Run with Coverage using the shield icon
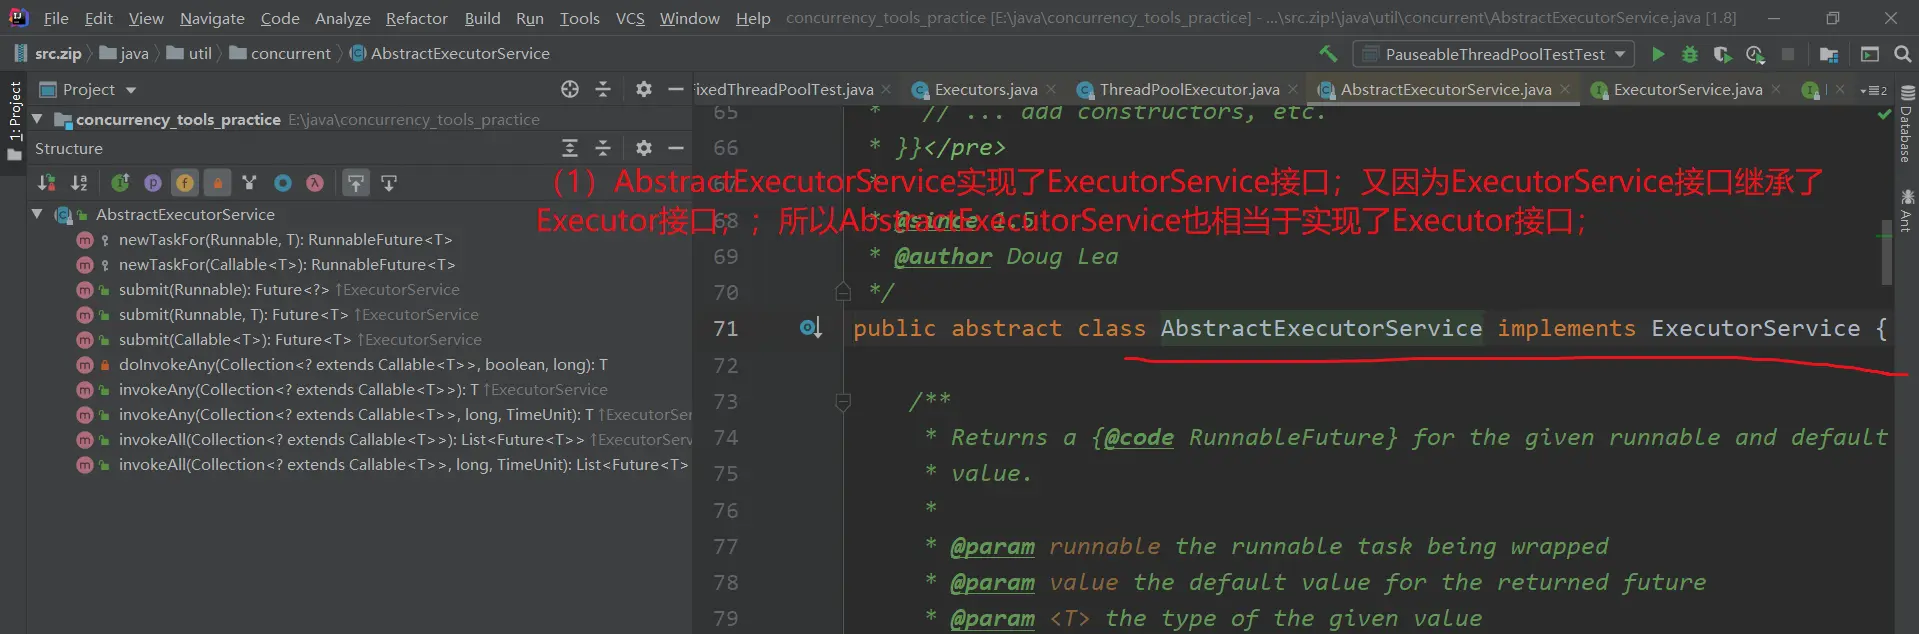This screenshot has height=634, width=1919. pyautogui.click(x=1722, y=54)
